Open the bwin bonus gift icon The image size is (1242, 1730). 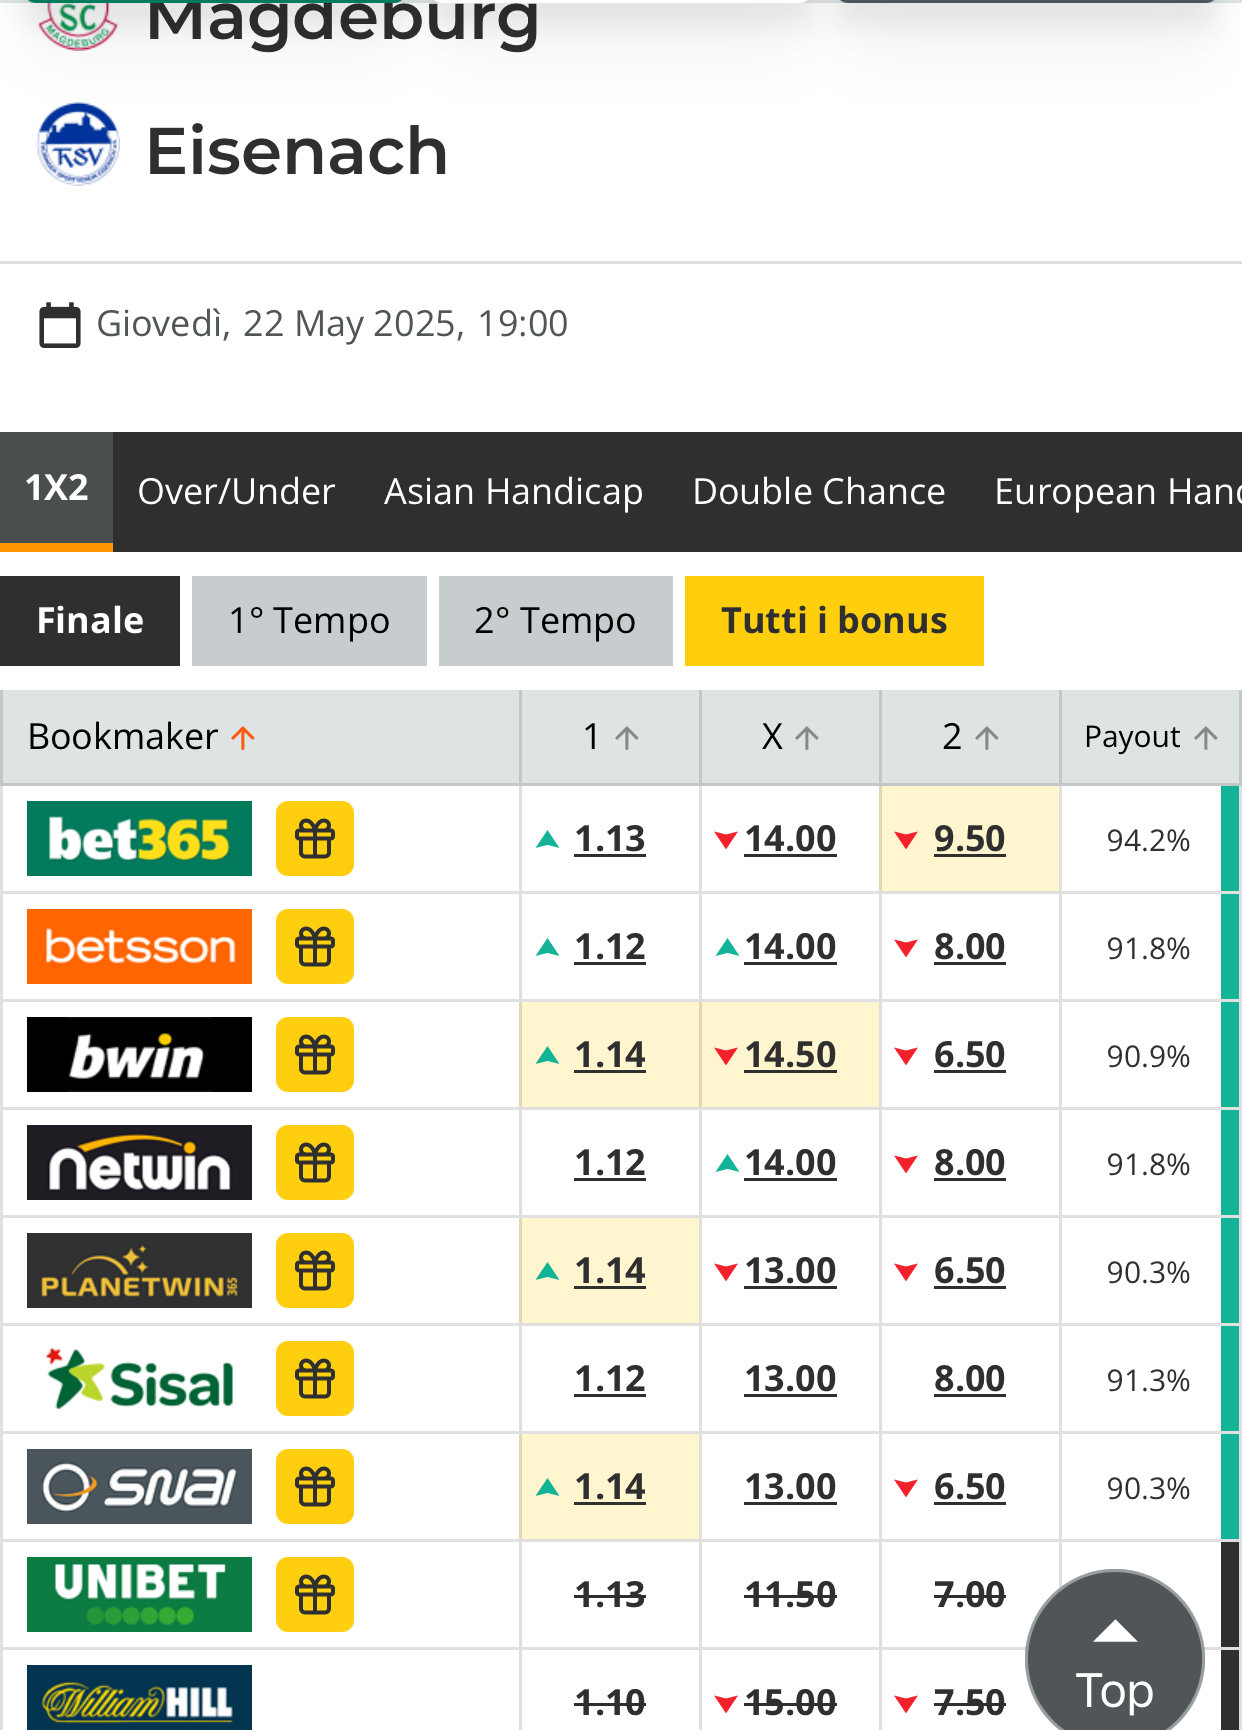coord(315,1055)
